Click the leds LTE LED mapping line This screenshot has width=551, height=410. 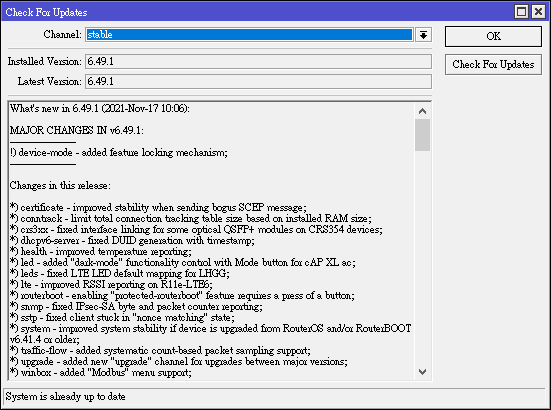[119, 273]
